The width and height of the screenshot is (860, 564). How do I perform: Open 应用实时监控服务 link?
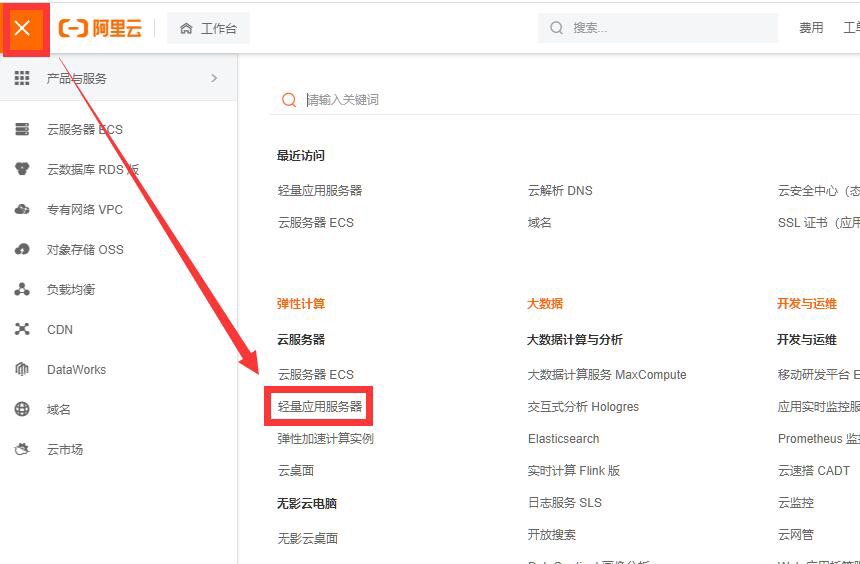click(x=818, y=407)
